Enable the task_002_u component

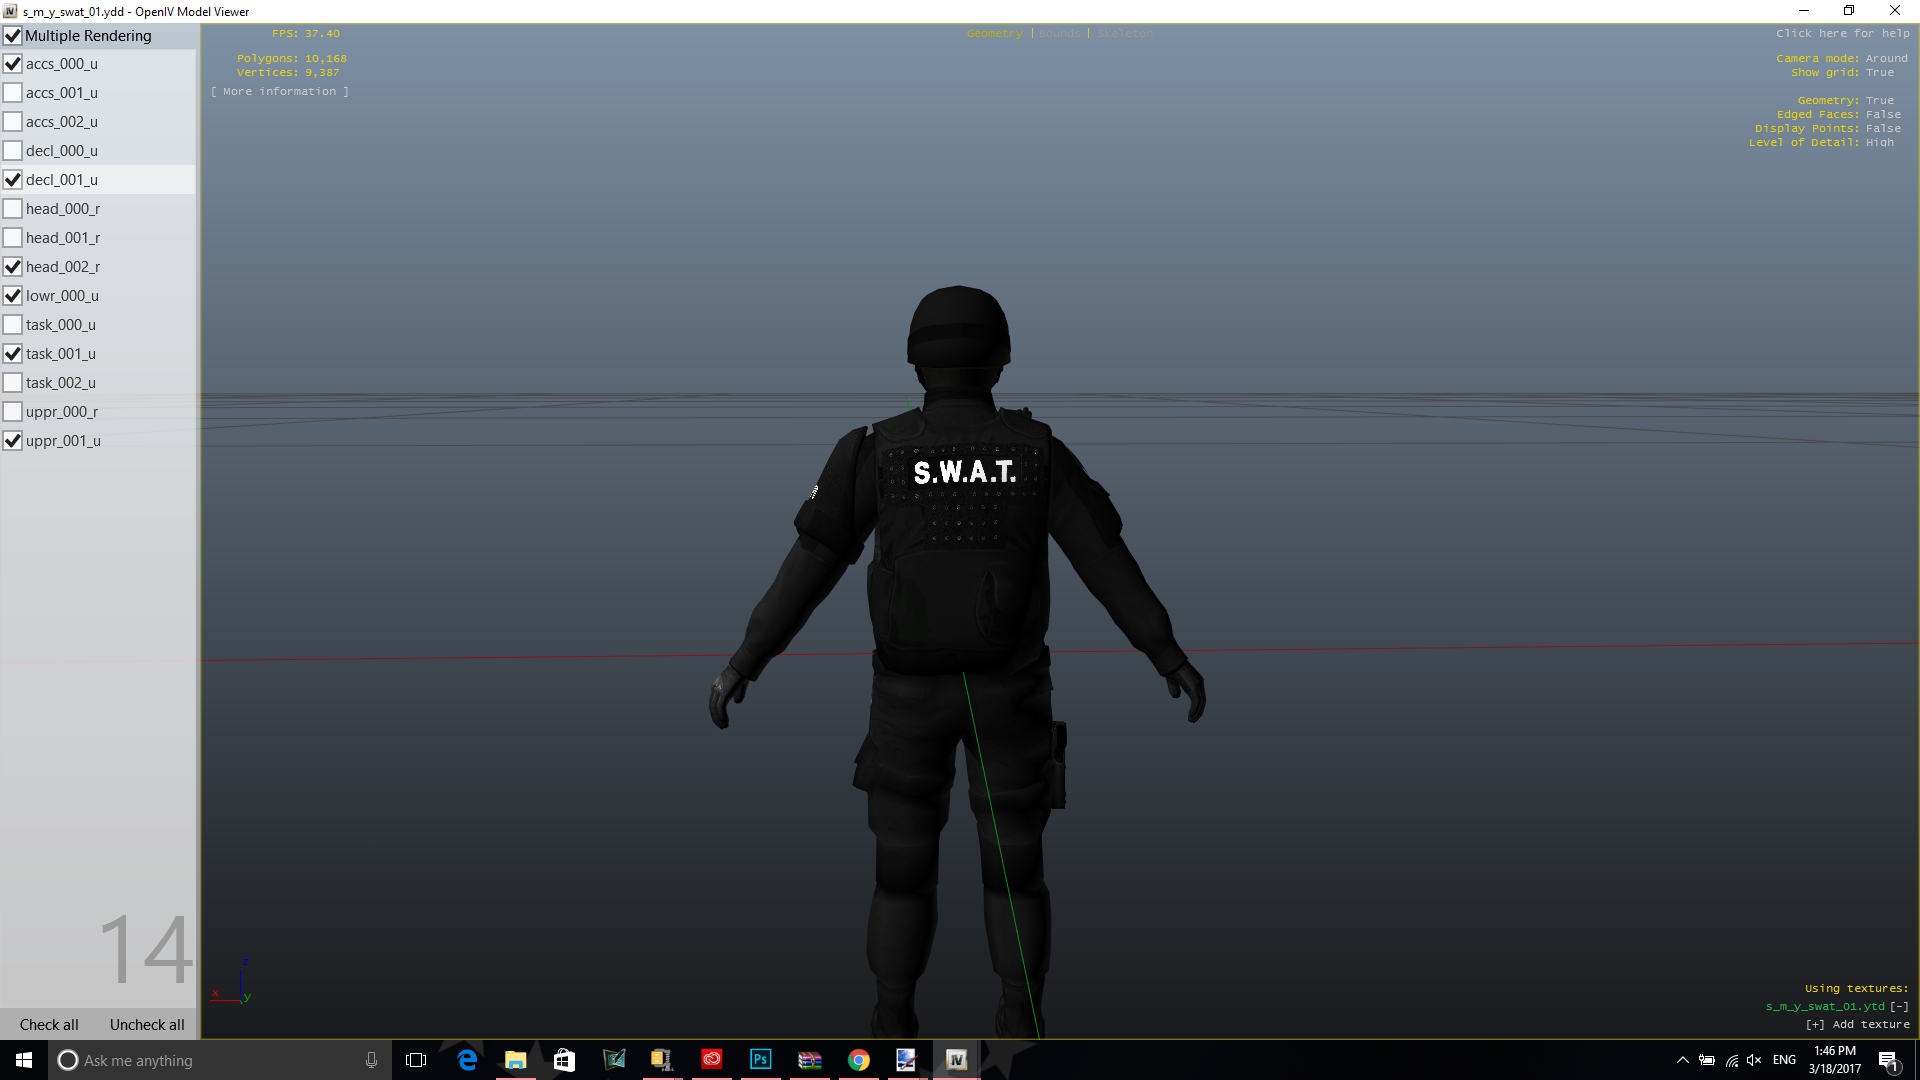point(13,383)
